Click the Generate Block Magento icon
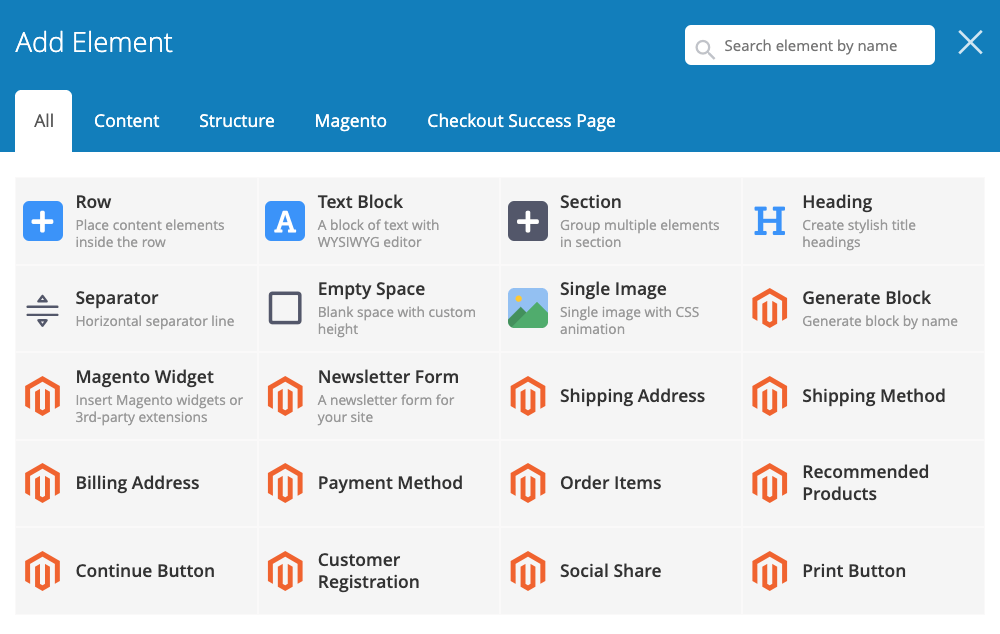The height and width of the screenshot is (634, 1000). (x=770, y=308)
